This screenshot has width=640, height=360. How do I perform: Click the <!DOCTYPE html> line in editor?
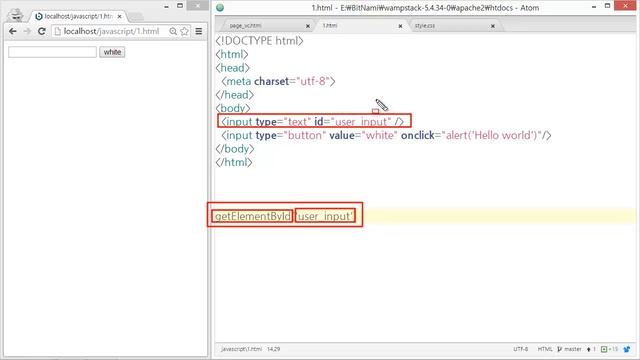coord(260,41)
